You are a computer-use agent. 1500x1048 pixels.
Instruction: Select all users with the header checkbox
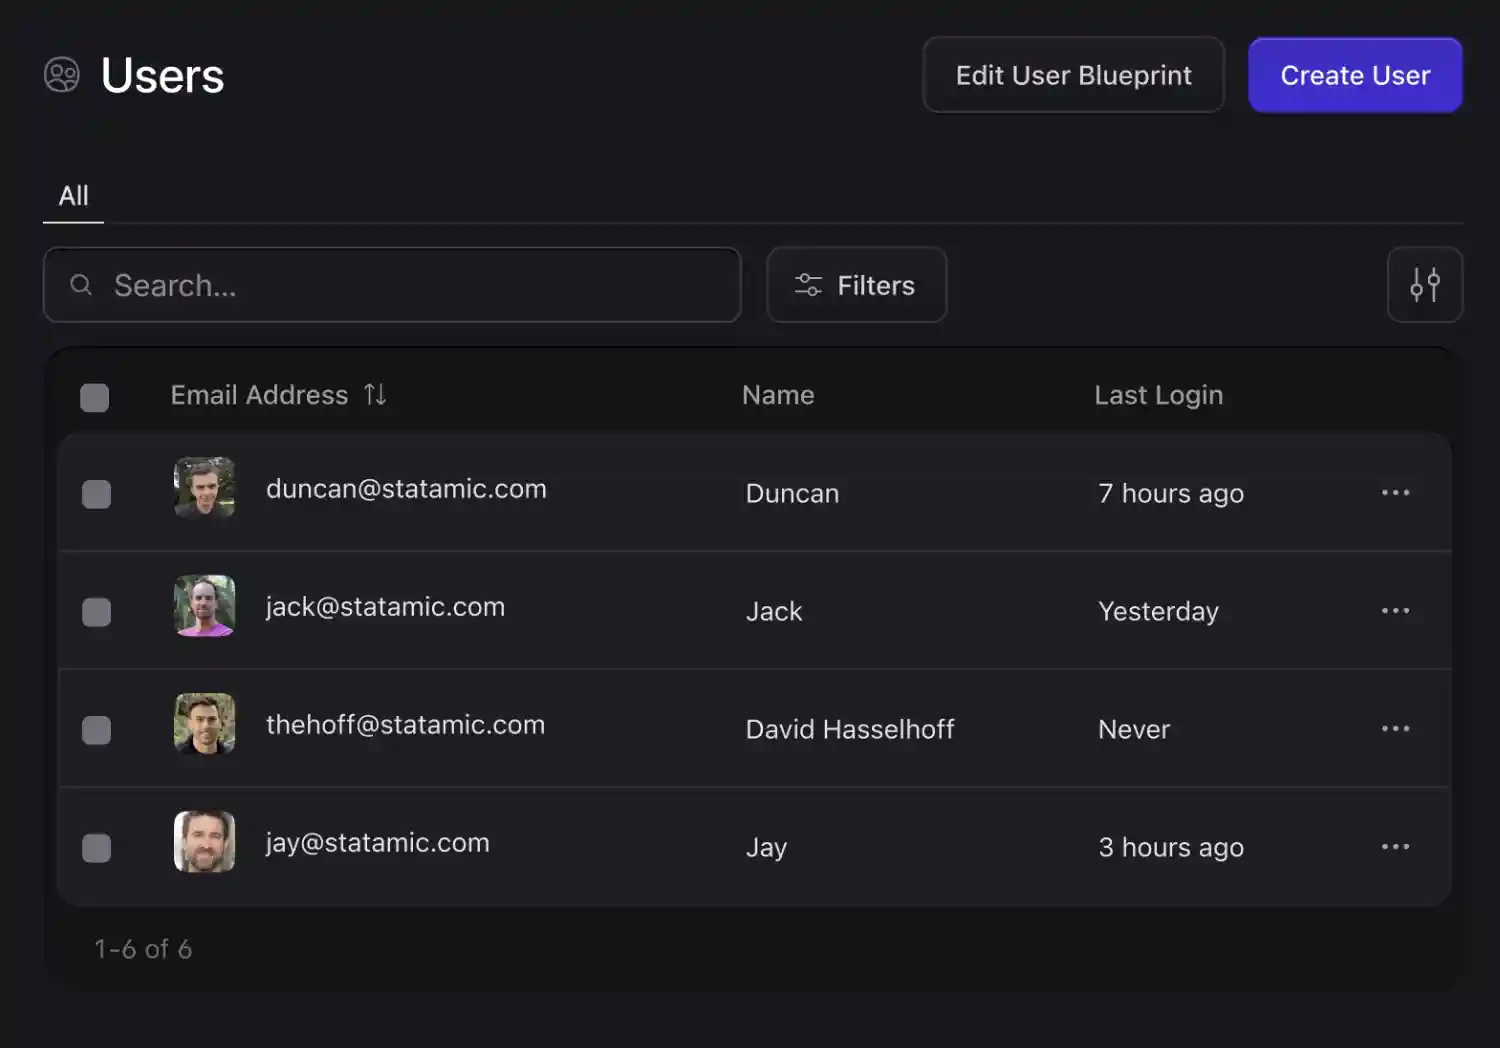[x=95, y=397]
